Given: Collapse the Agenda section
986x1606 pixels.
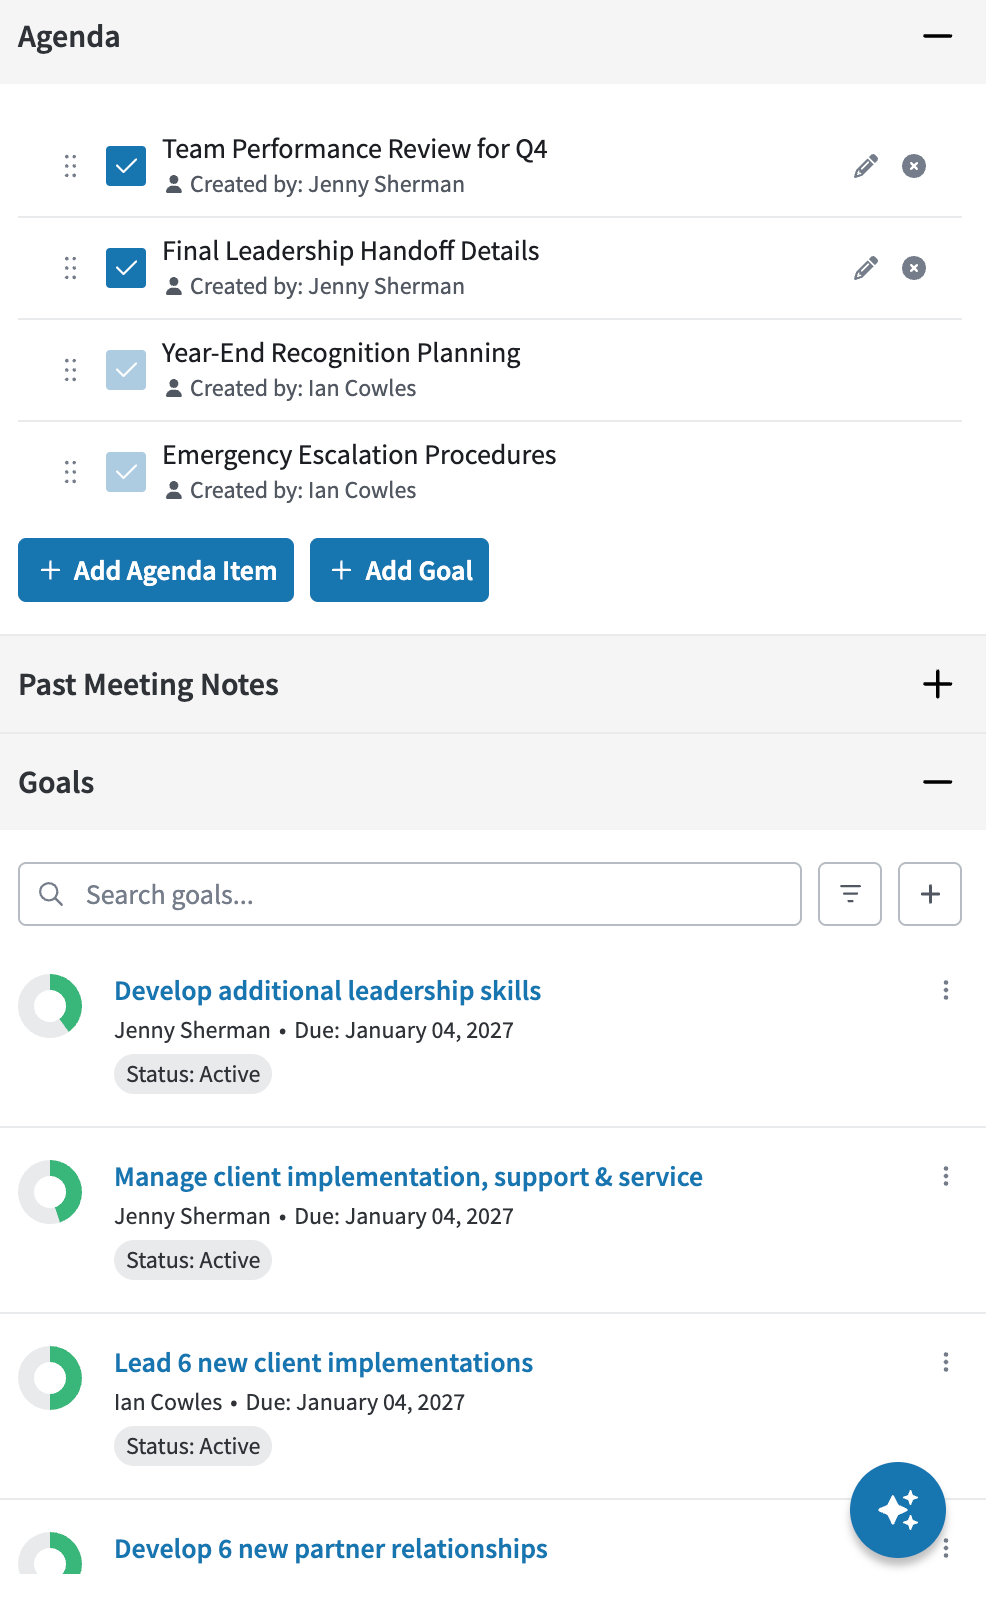Looking at the screenshot, I should point(938,37).
